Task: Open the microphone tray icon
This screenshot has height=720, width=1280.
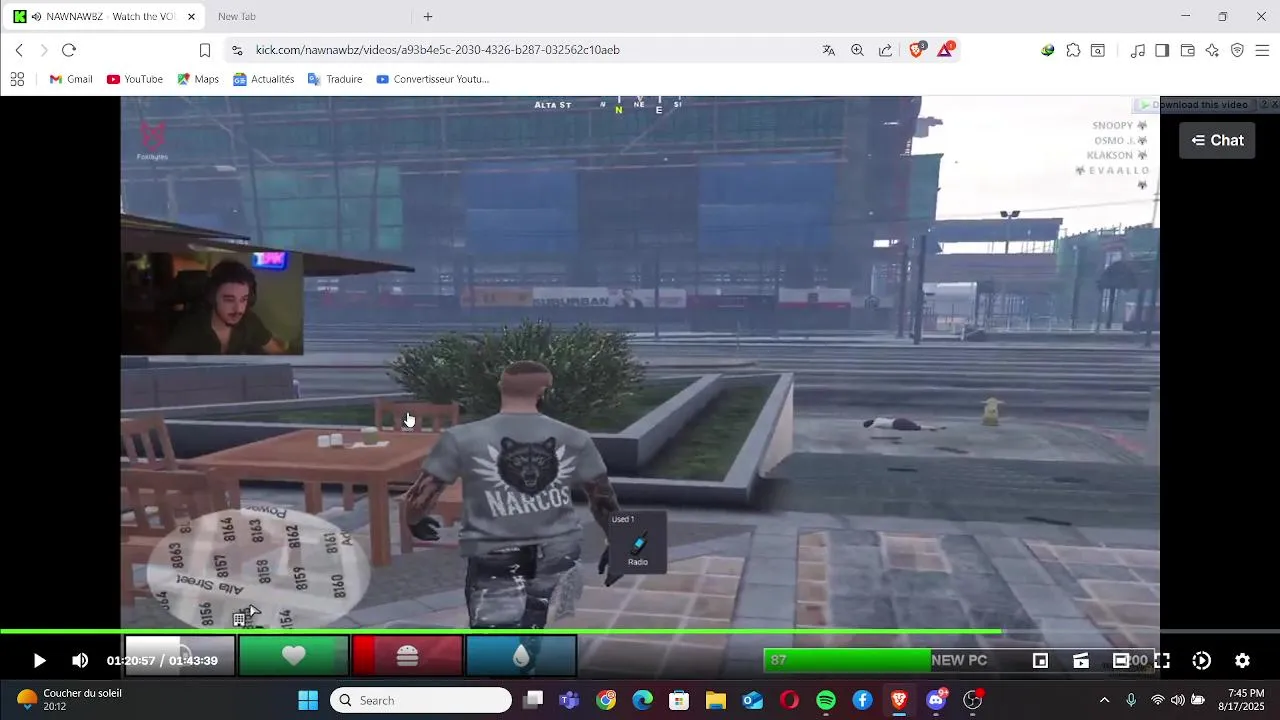Action: (1131, 700)
